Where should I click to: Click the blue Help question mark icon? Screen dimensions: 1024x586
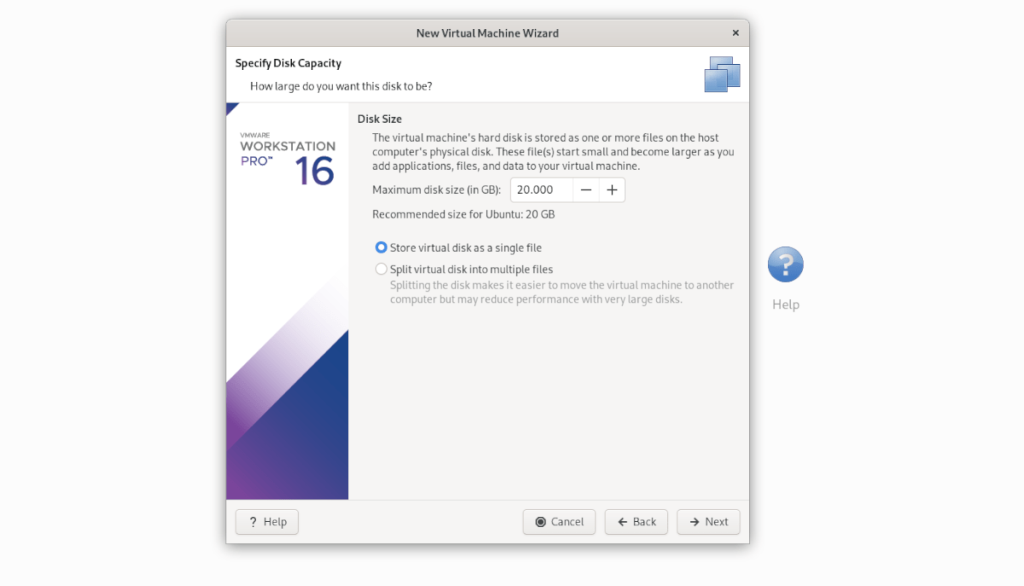[x=785, y=264]
